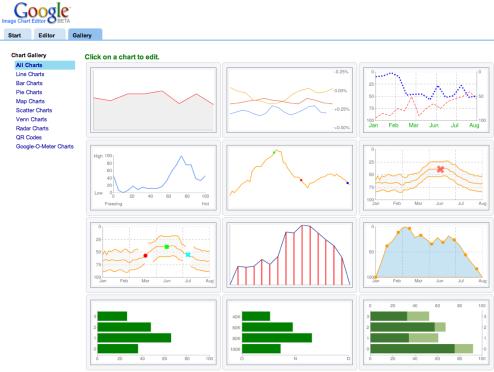This screenshot has width=494, height=372.
Task: Open QR Codes category
Action: pyautogui.click(x=29, y=137)
